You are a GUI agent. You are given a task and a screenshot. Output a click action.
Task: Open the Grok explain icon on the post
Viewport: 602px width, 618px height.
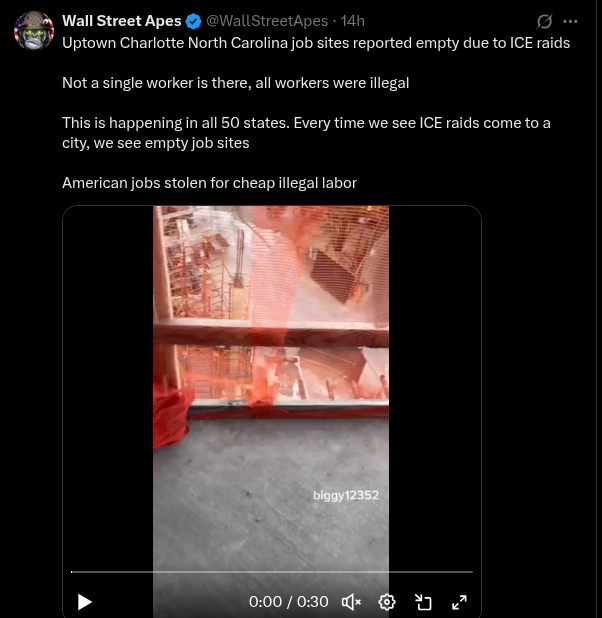pyautogui.click(x=544, y=21)
